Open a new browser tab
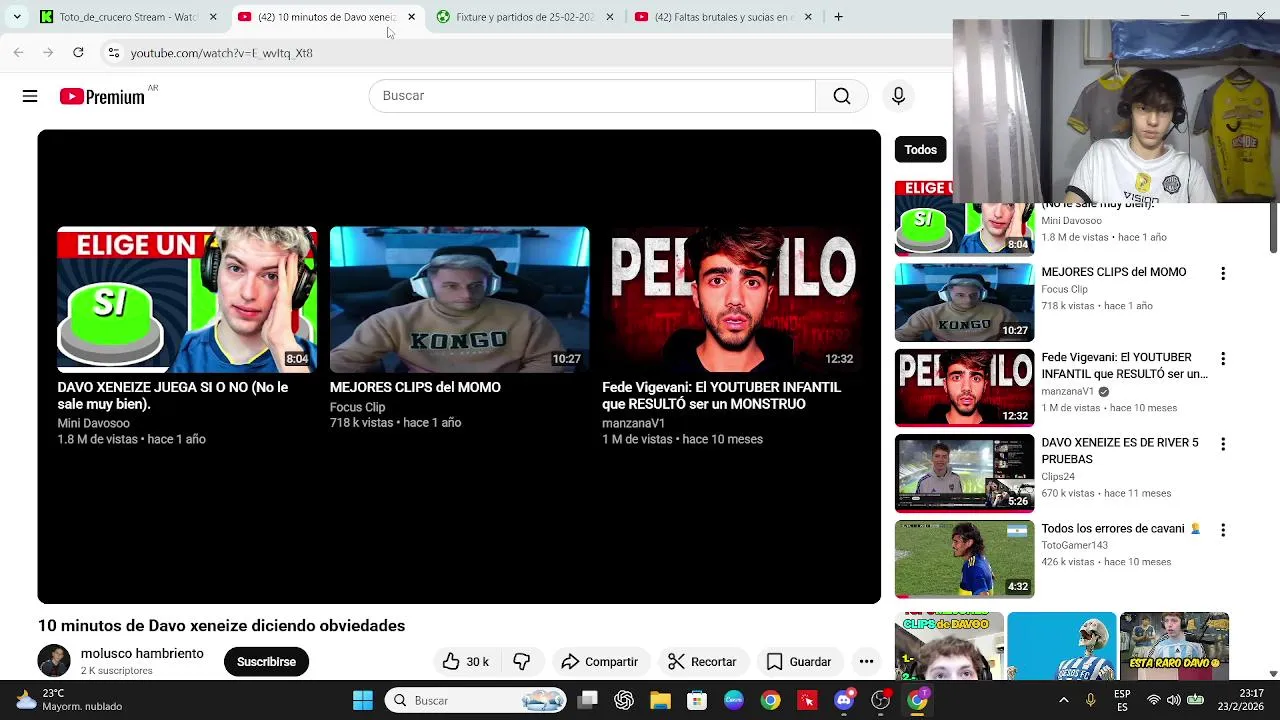 [x=838, y=17]
